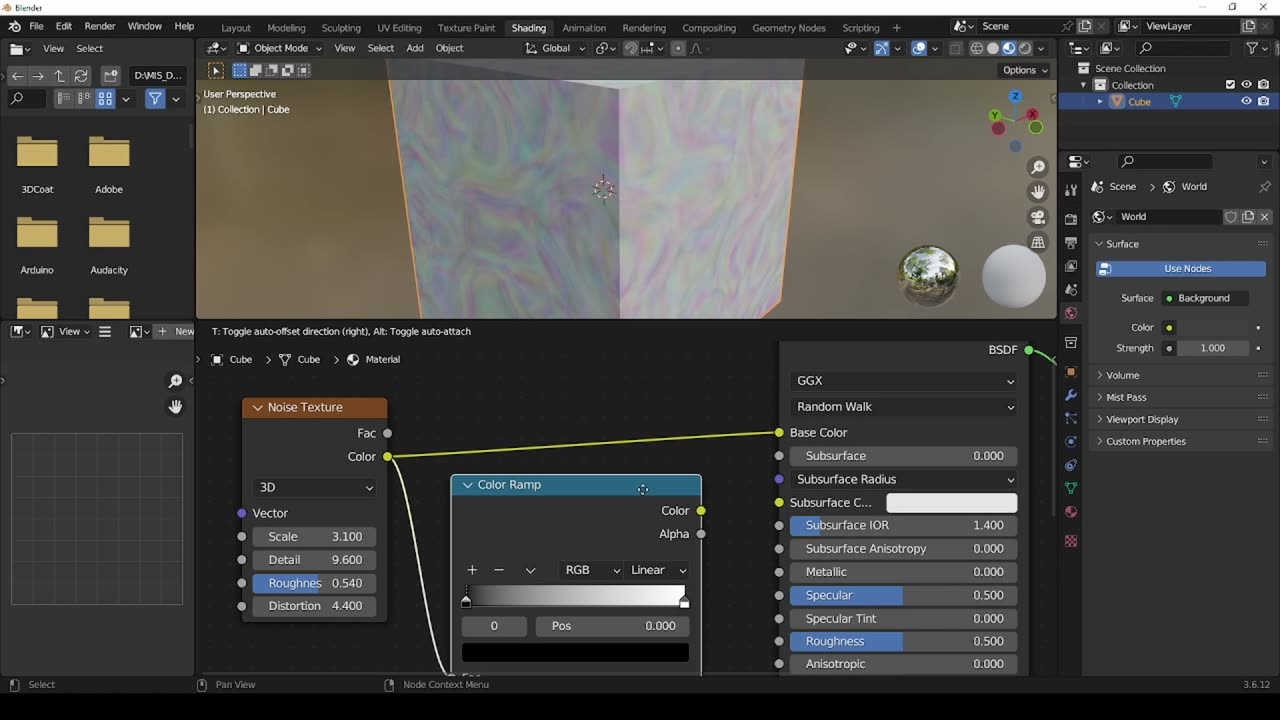Open the Render menu
Viewport: 1280px width, 720px height.
[99, 26]
